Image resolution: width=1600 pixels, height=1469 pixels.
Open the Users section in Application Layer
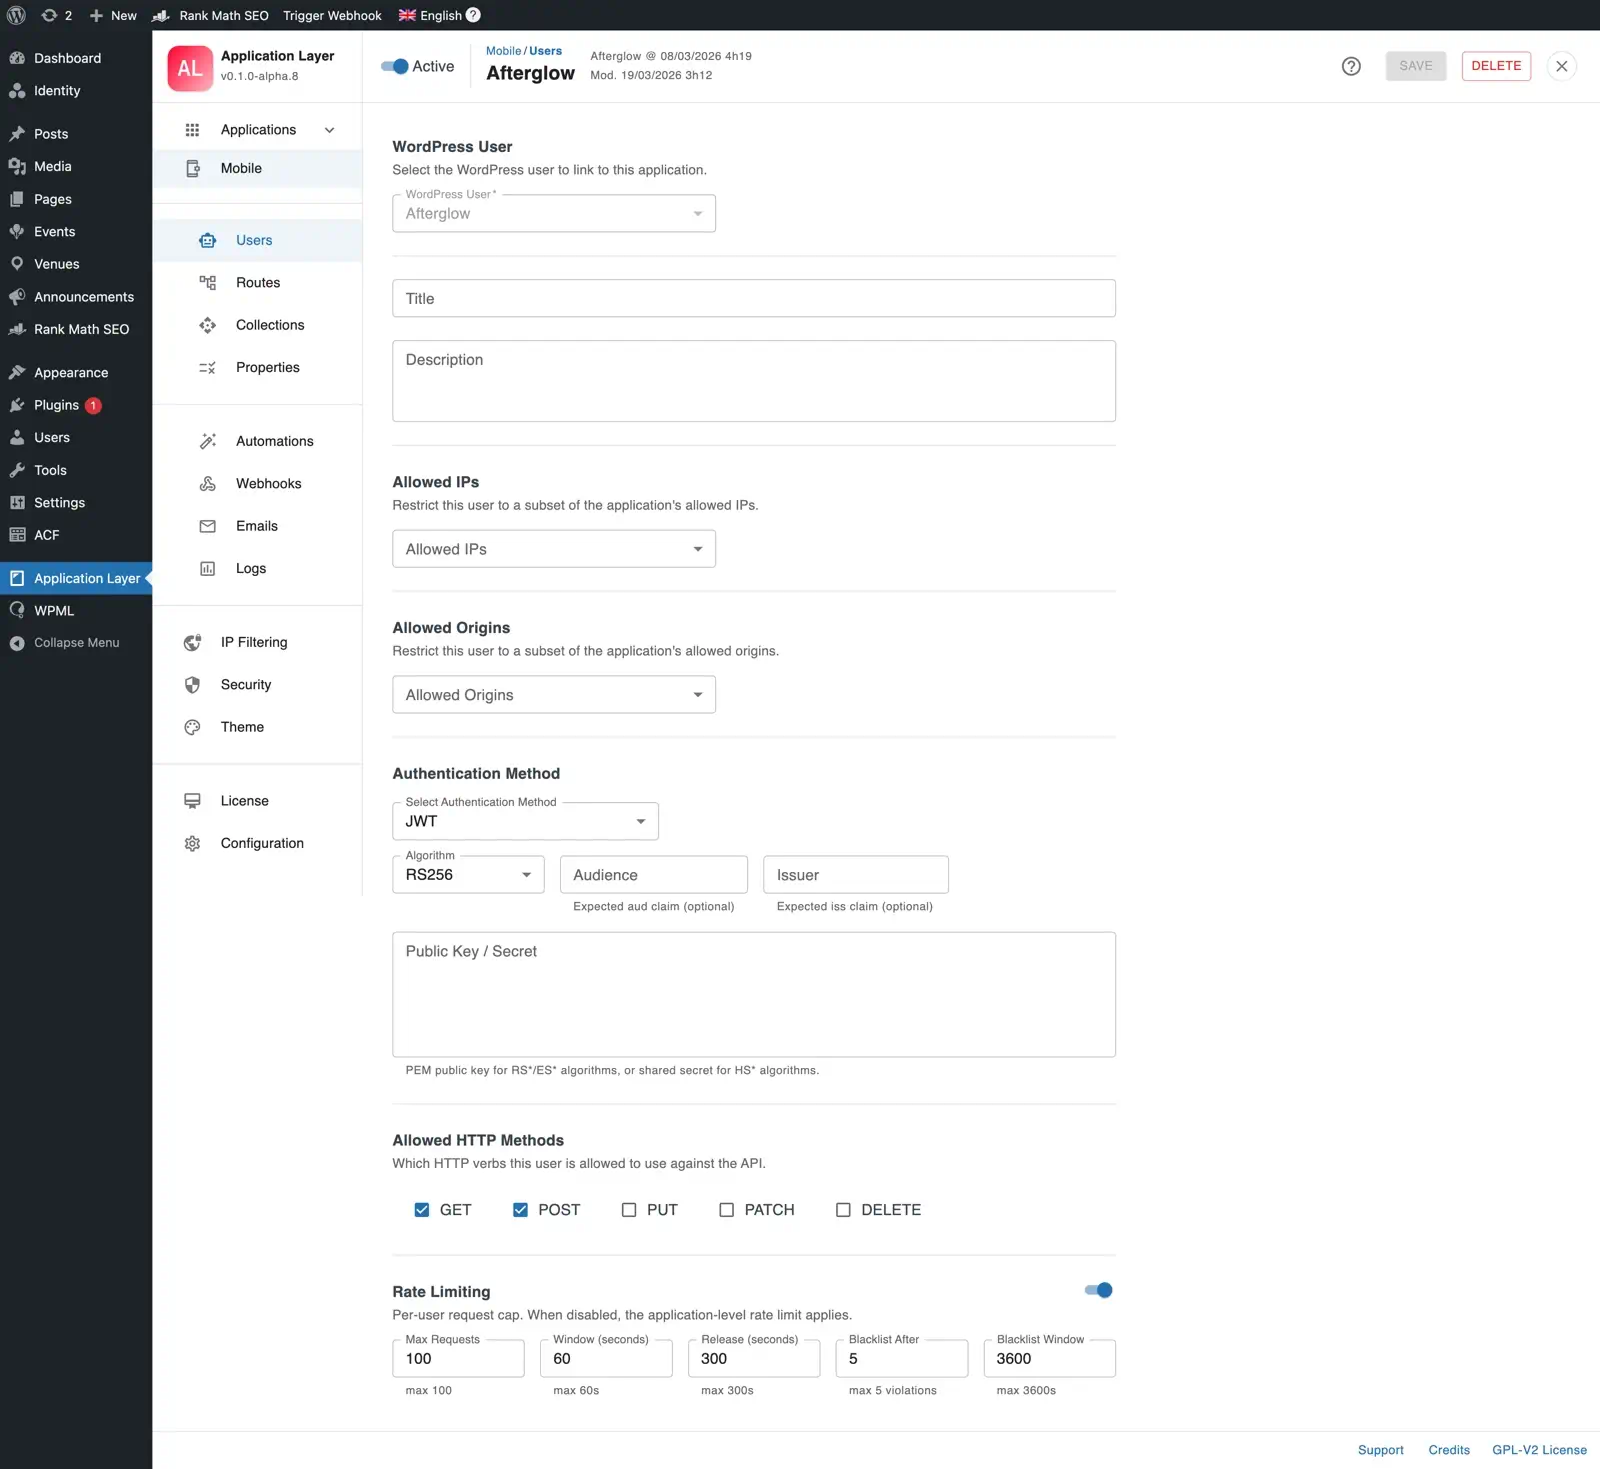253,240
